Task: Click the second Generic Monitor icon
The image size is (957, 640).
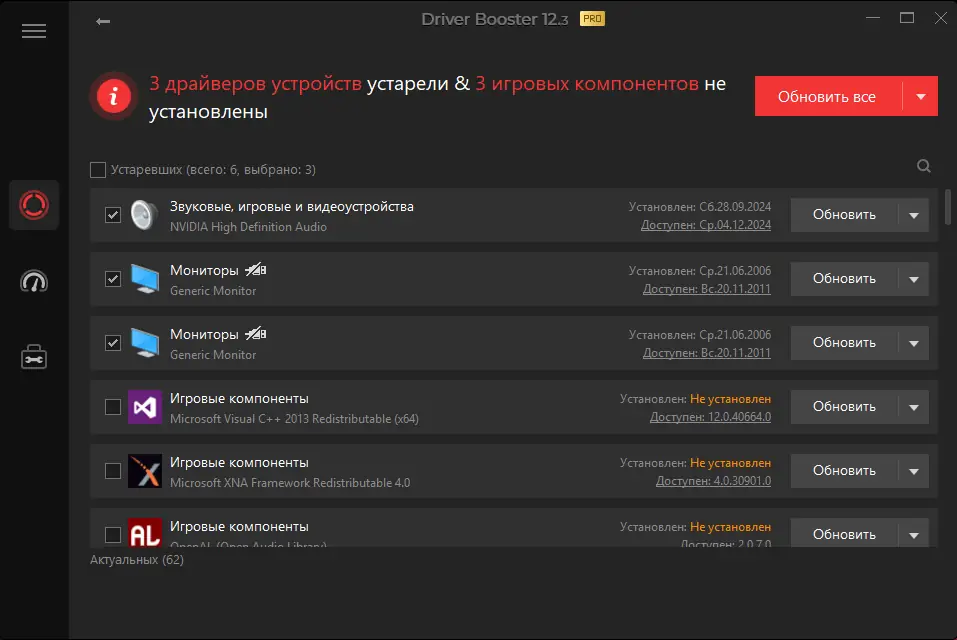Action: coord(145,343)
